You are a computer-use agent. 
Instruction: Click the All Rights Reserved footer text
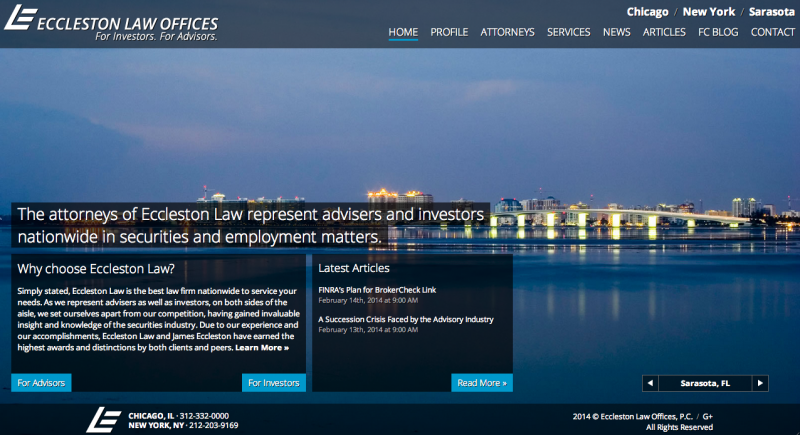(x=679, y=427)
